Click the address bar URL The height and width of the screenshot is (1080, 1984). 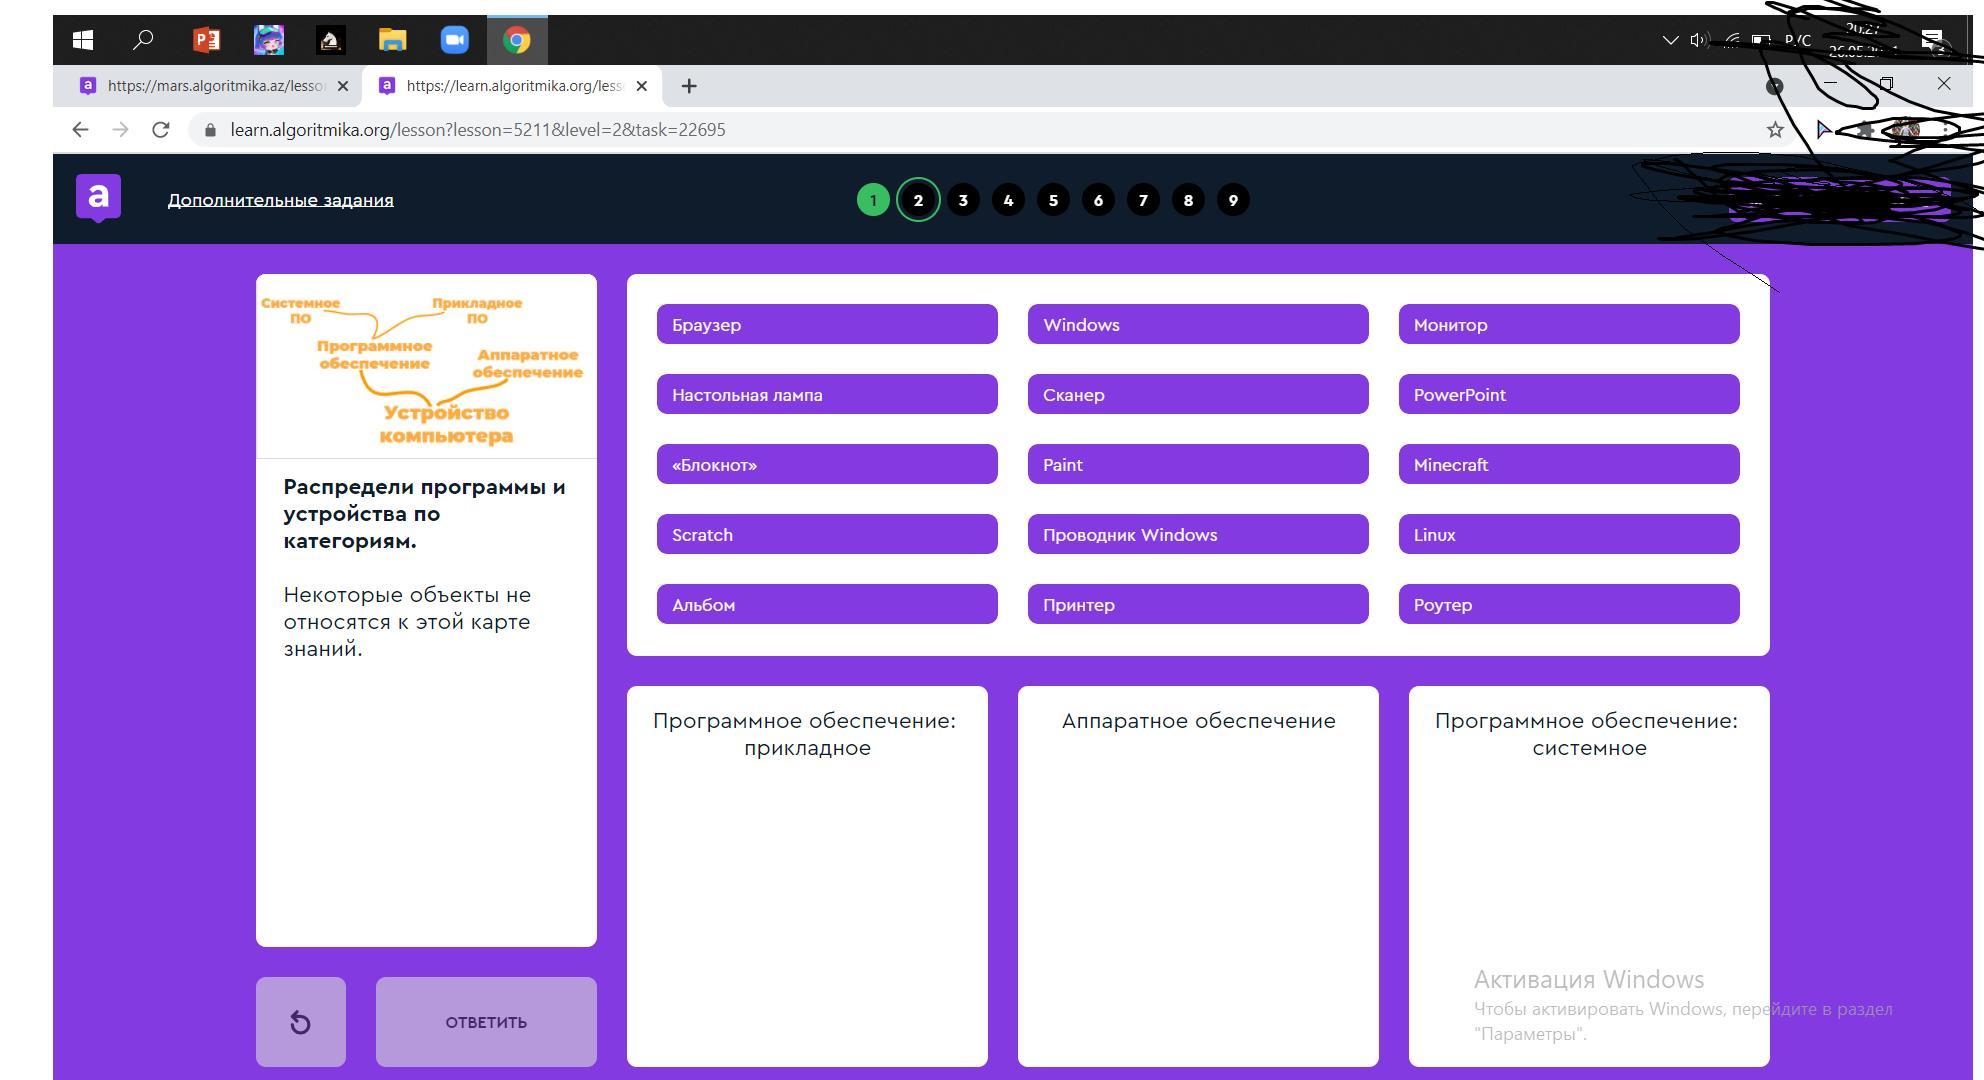pos(478,130)
